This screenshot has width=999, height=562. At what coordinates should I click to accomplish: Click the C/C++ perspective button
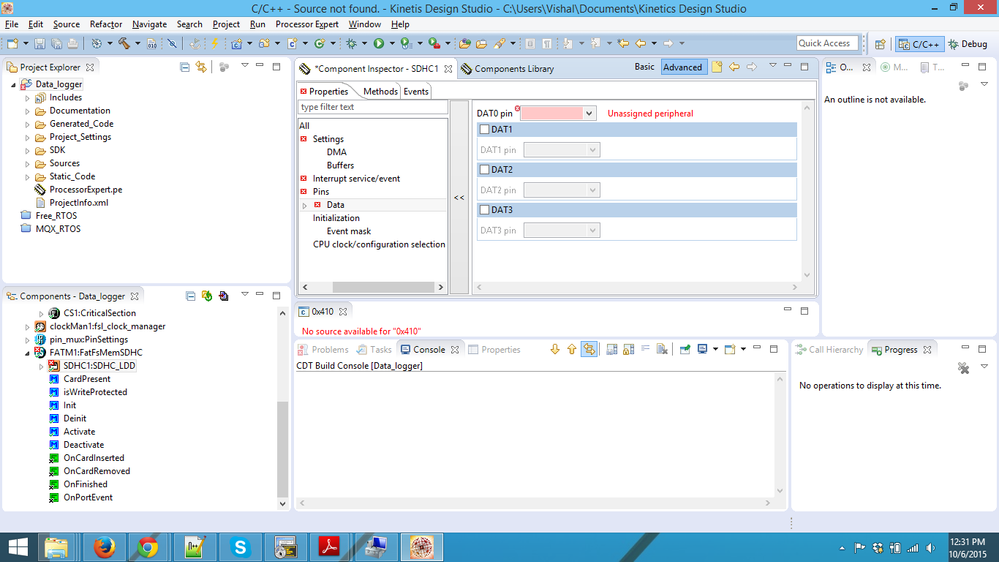point(919,44)
